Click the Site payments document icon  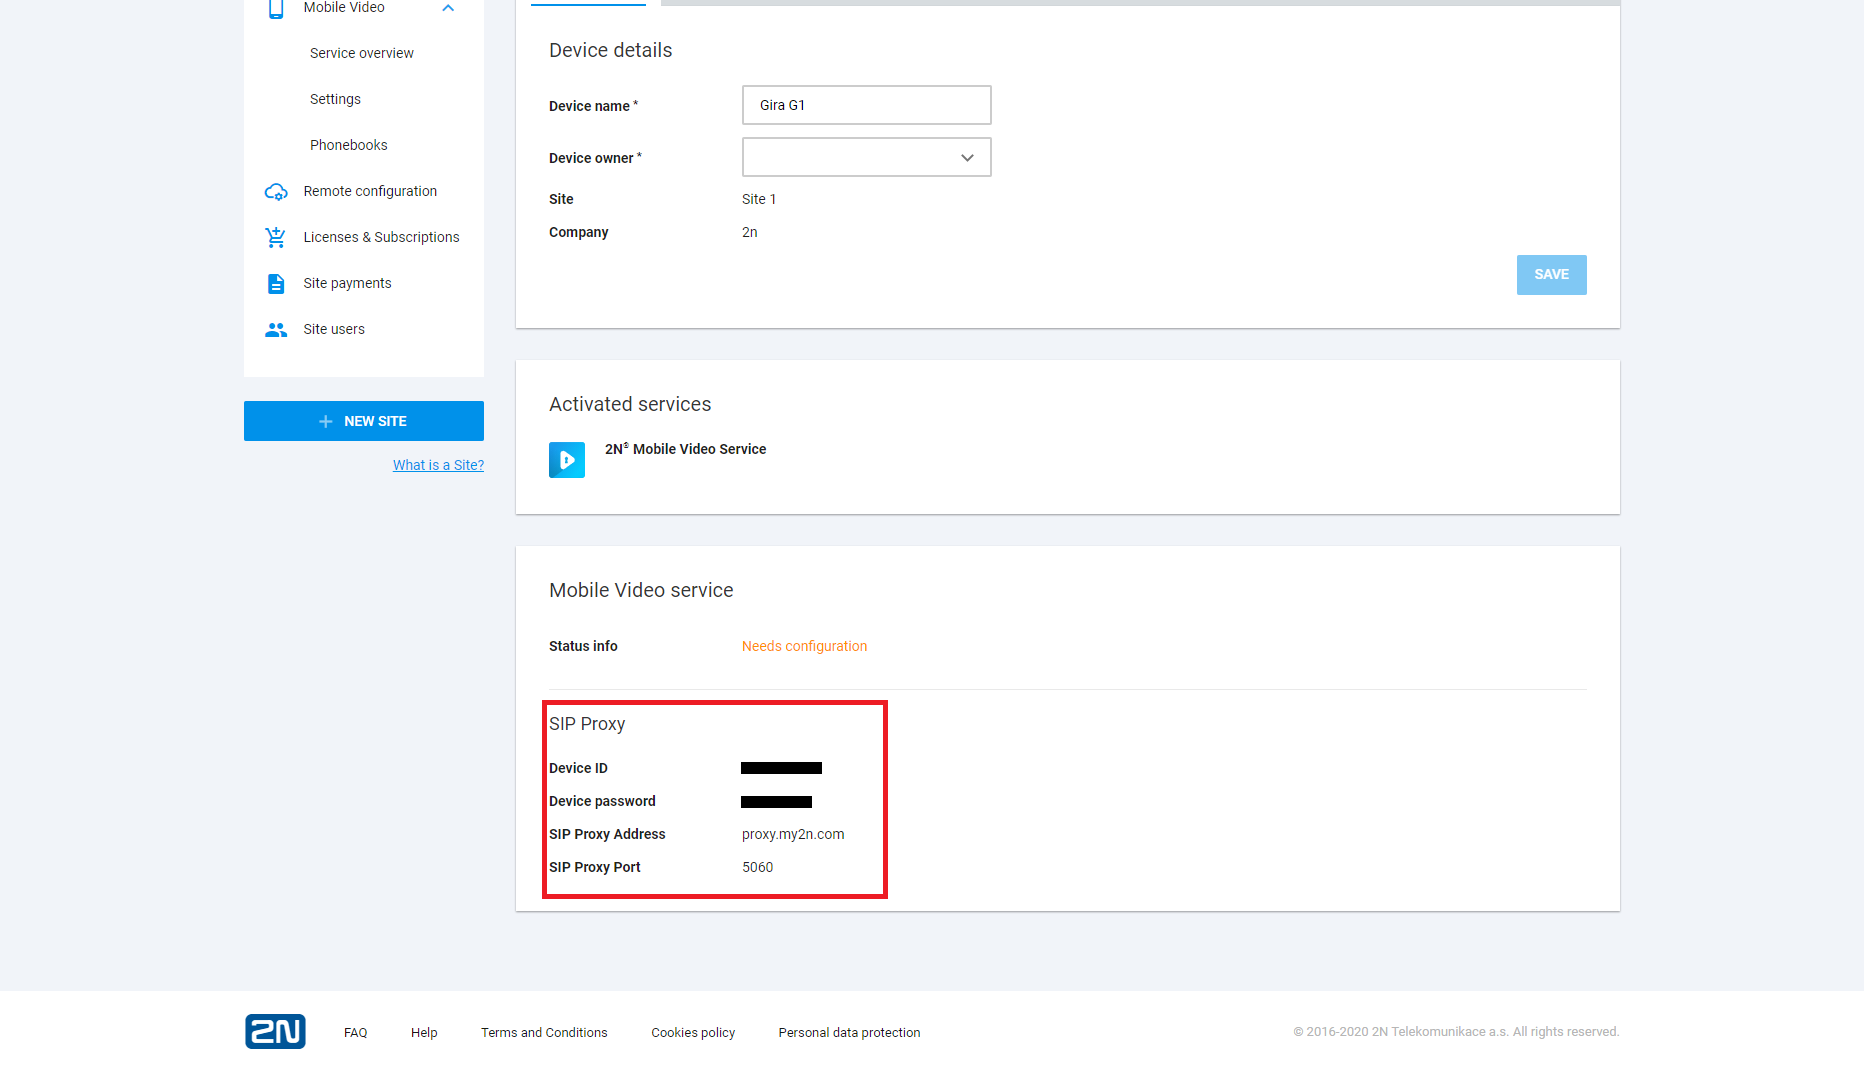click(x=276, y=284)
